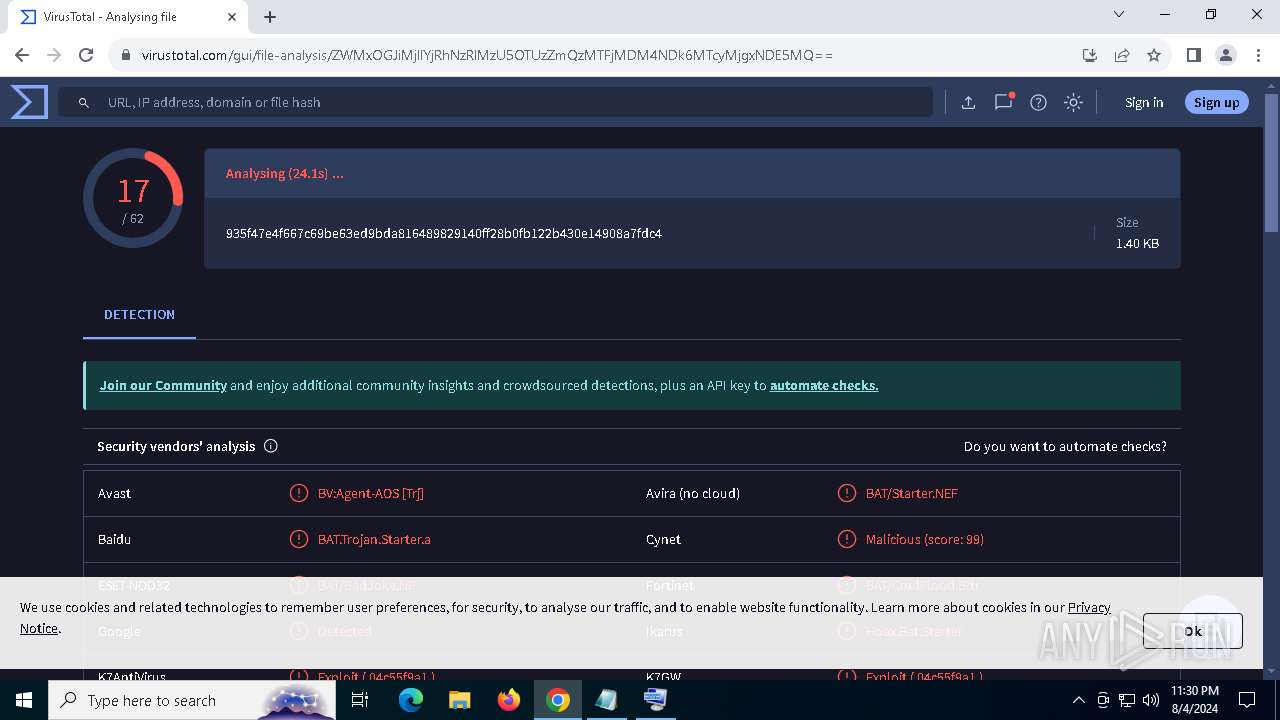
Task: Focus the URL, IP address, domain search field
Action: pyautogui.click(x=495, y=102)
